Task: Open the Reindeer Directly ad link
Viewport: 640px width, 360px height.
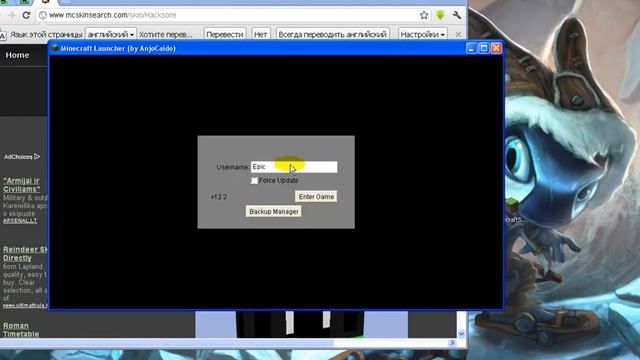Action: click(x=25, y=253)
